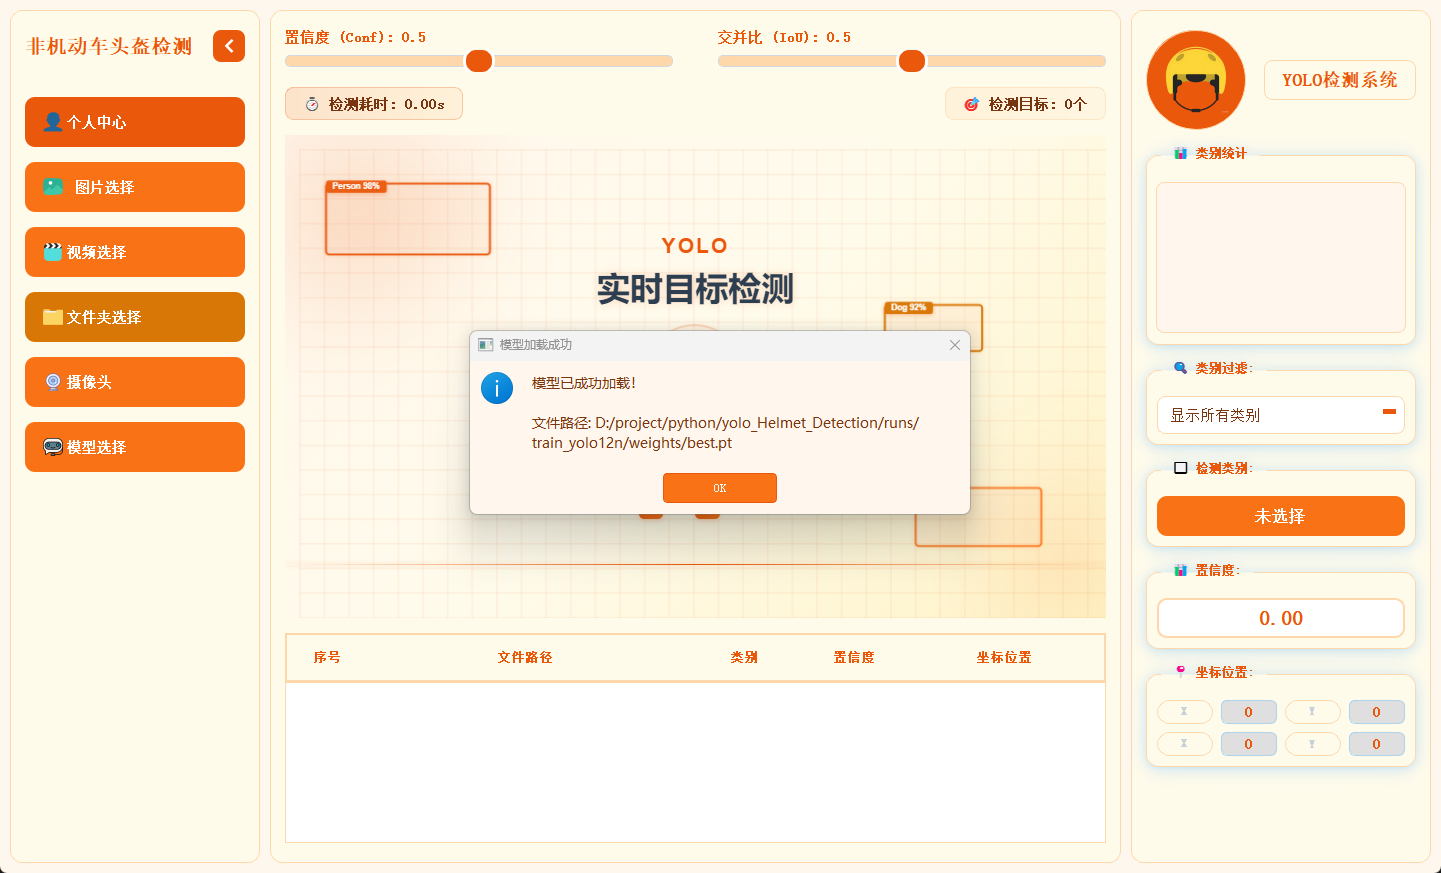Open the 未选择 class selector
The image size is (1441, 873).
pyautogui.click(x=1281, y=516)
